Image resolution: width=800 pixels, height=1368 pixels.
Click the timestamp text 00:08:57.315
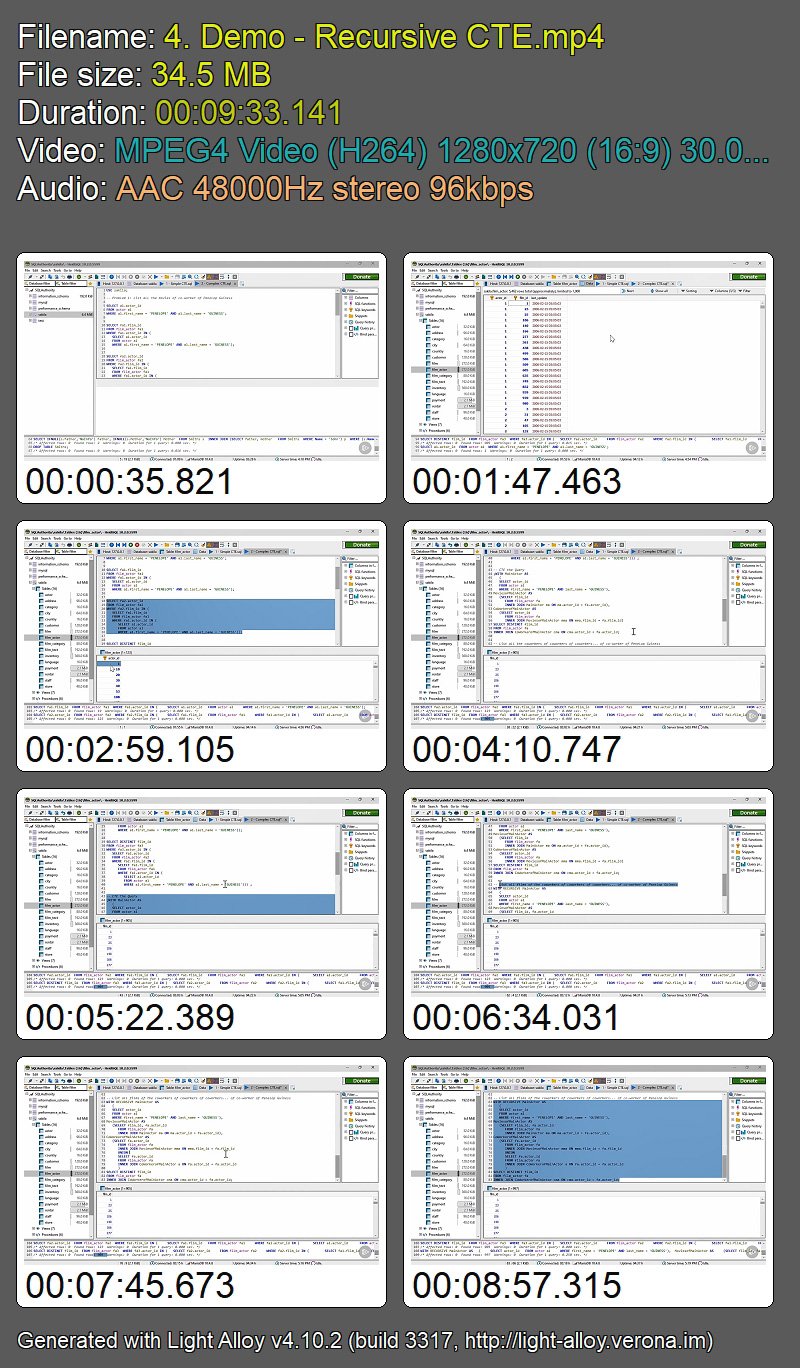point(517,1285)
